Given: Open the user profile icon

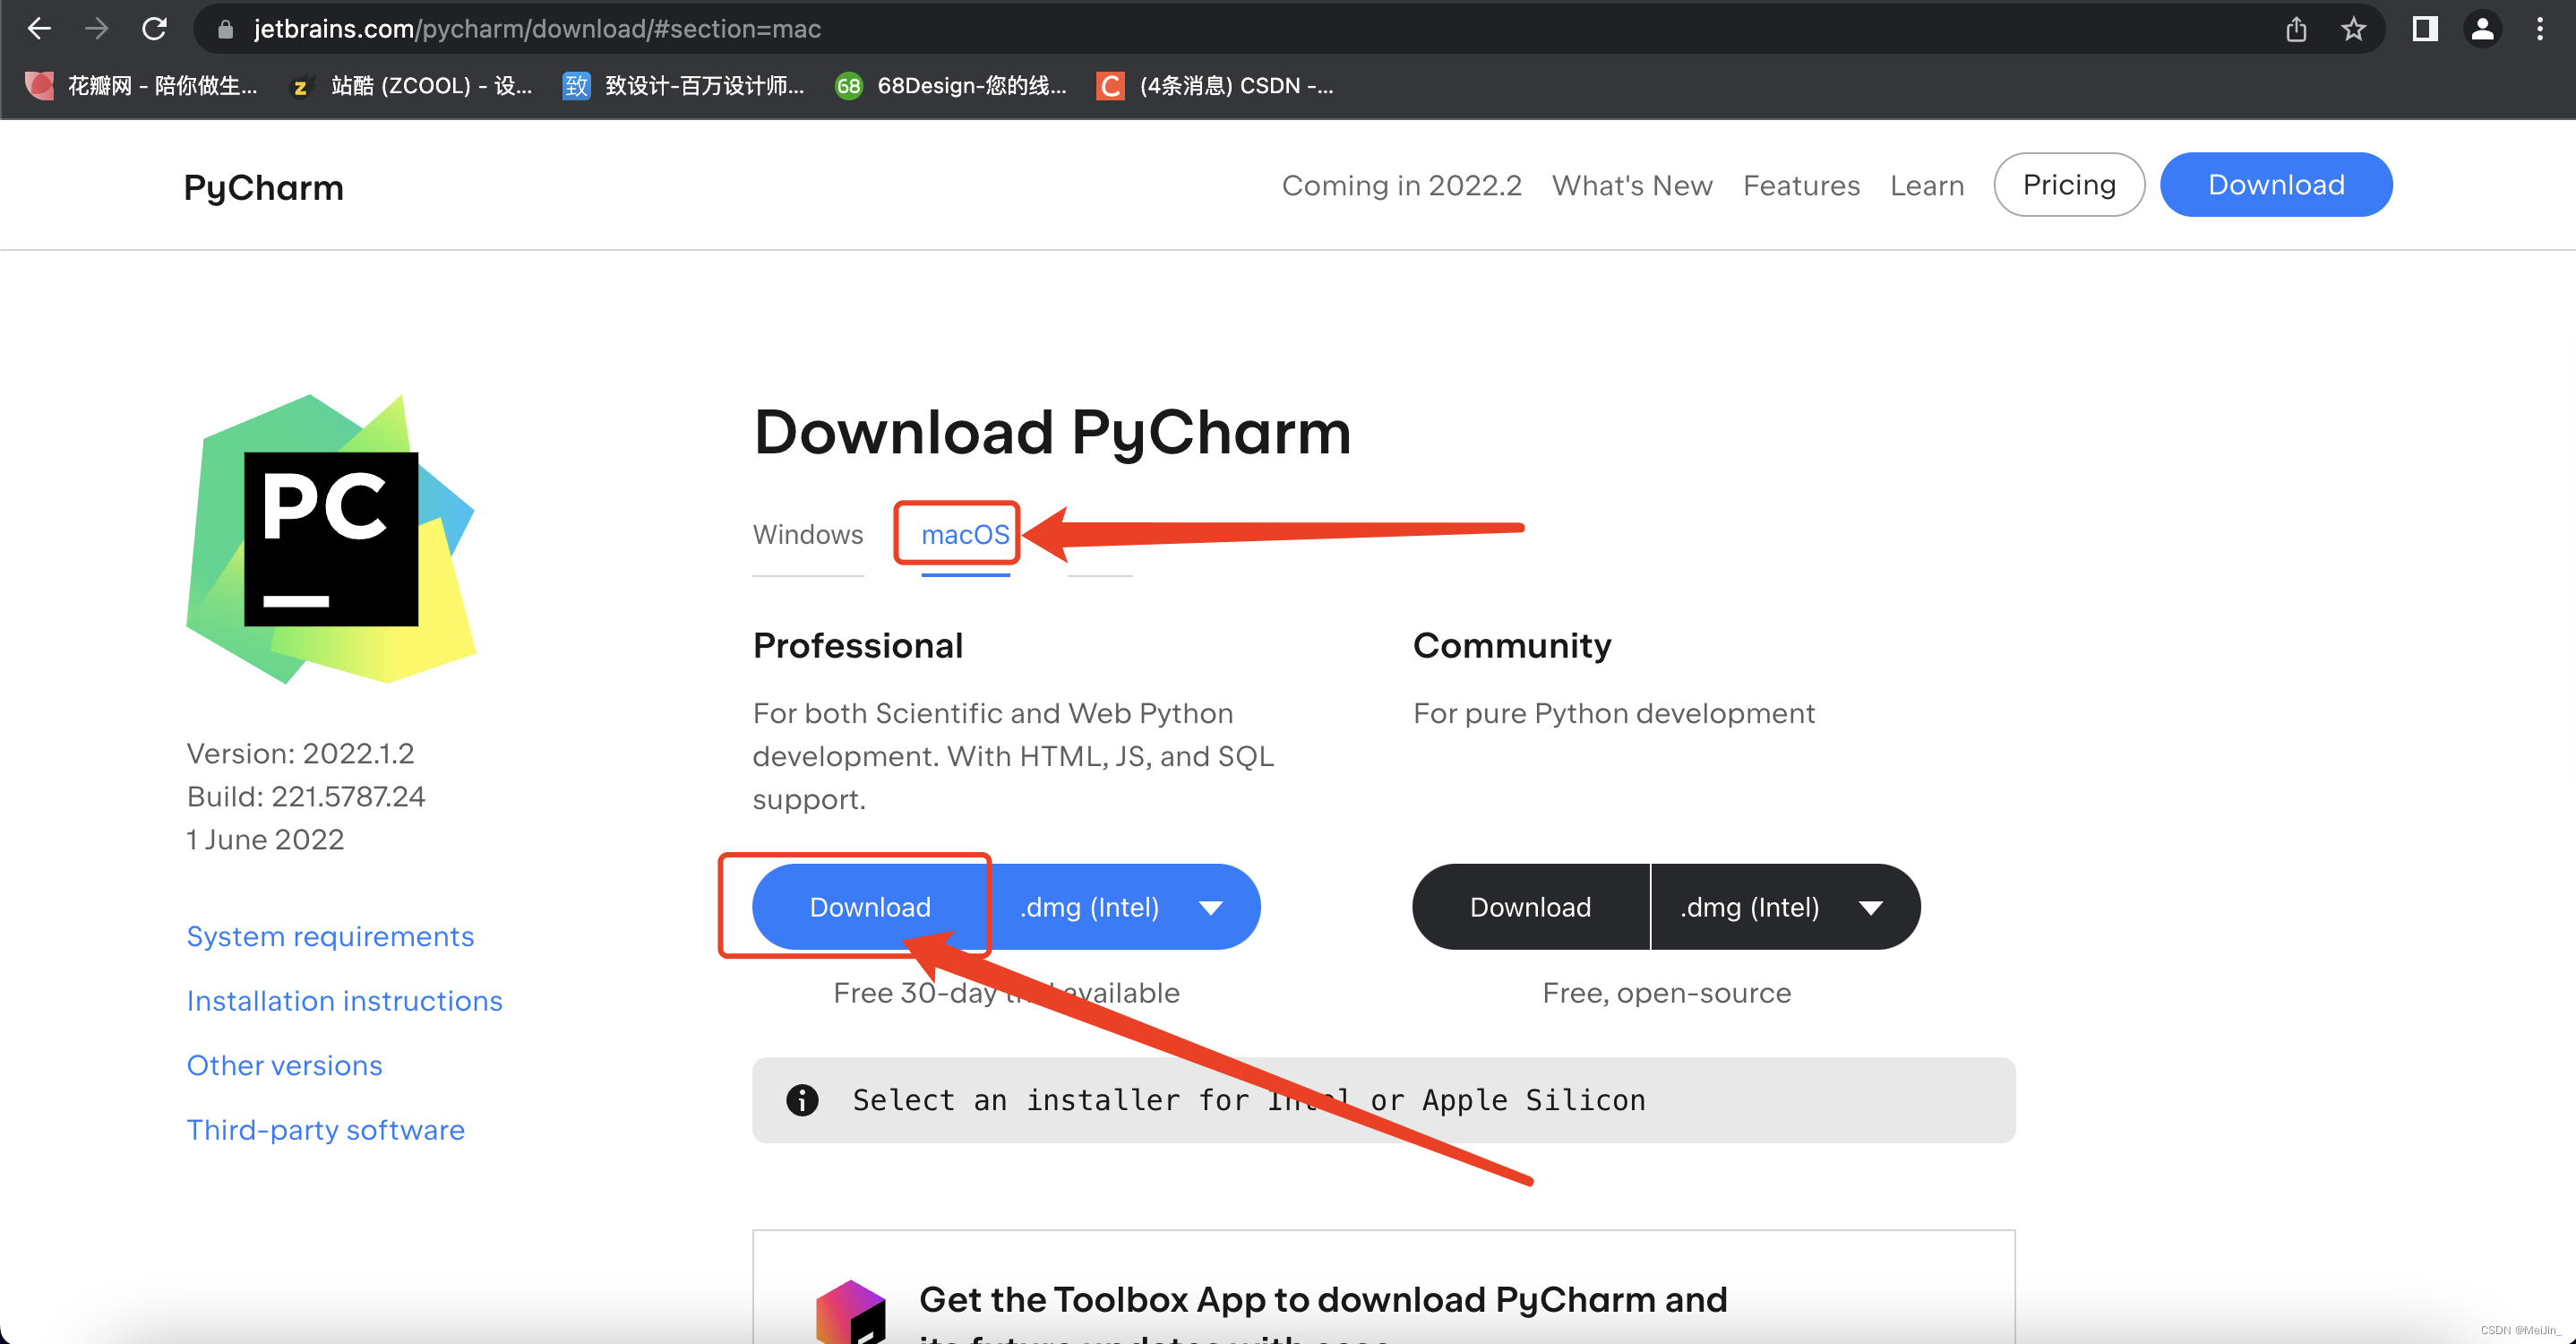Looking at the screenshot, I should (x=2482, y=29).
